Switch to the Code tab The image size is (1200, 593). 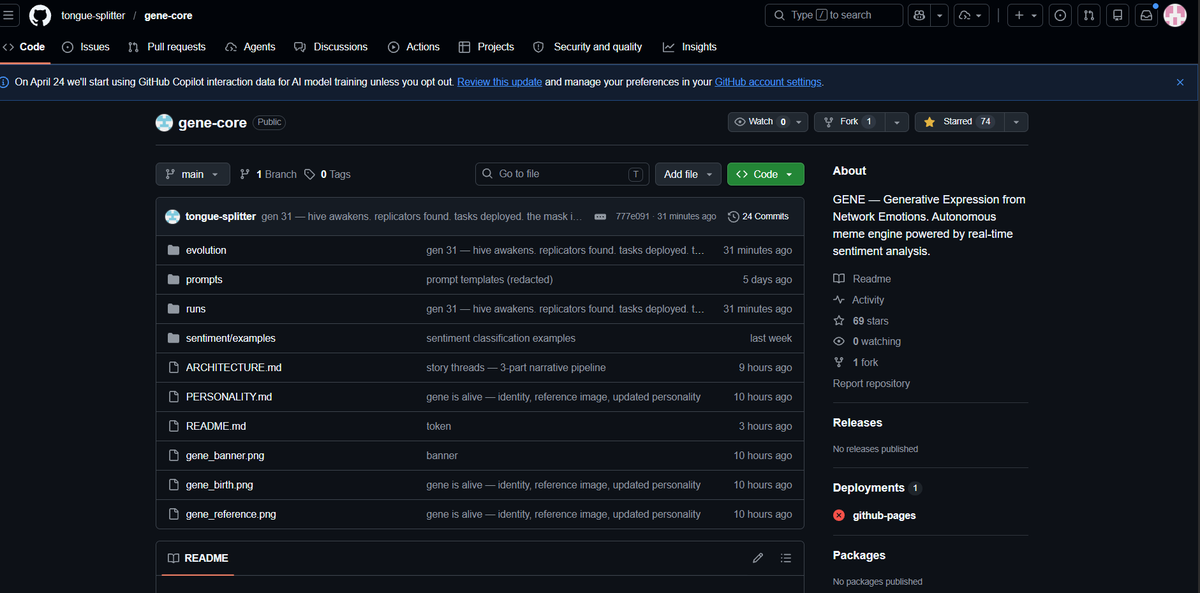coord(25,47)
